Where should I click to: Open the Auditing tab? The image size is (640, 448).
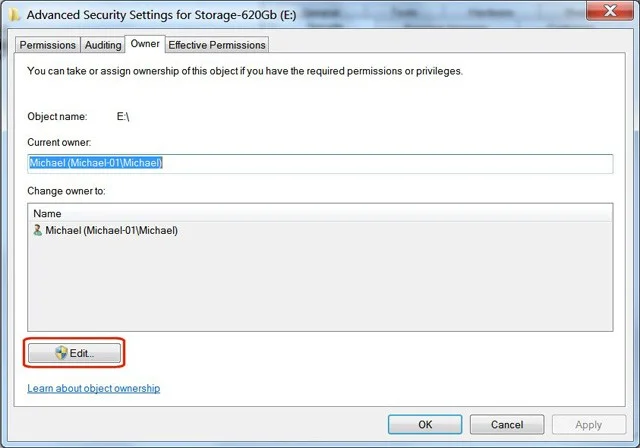(103, 45)
